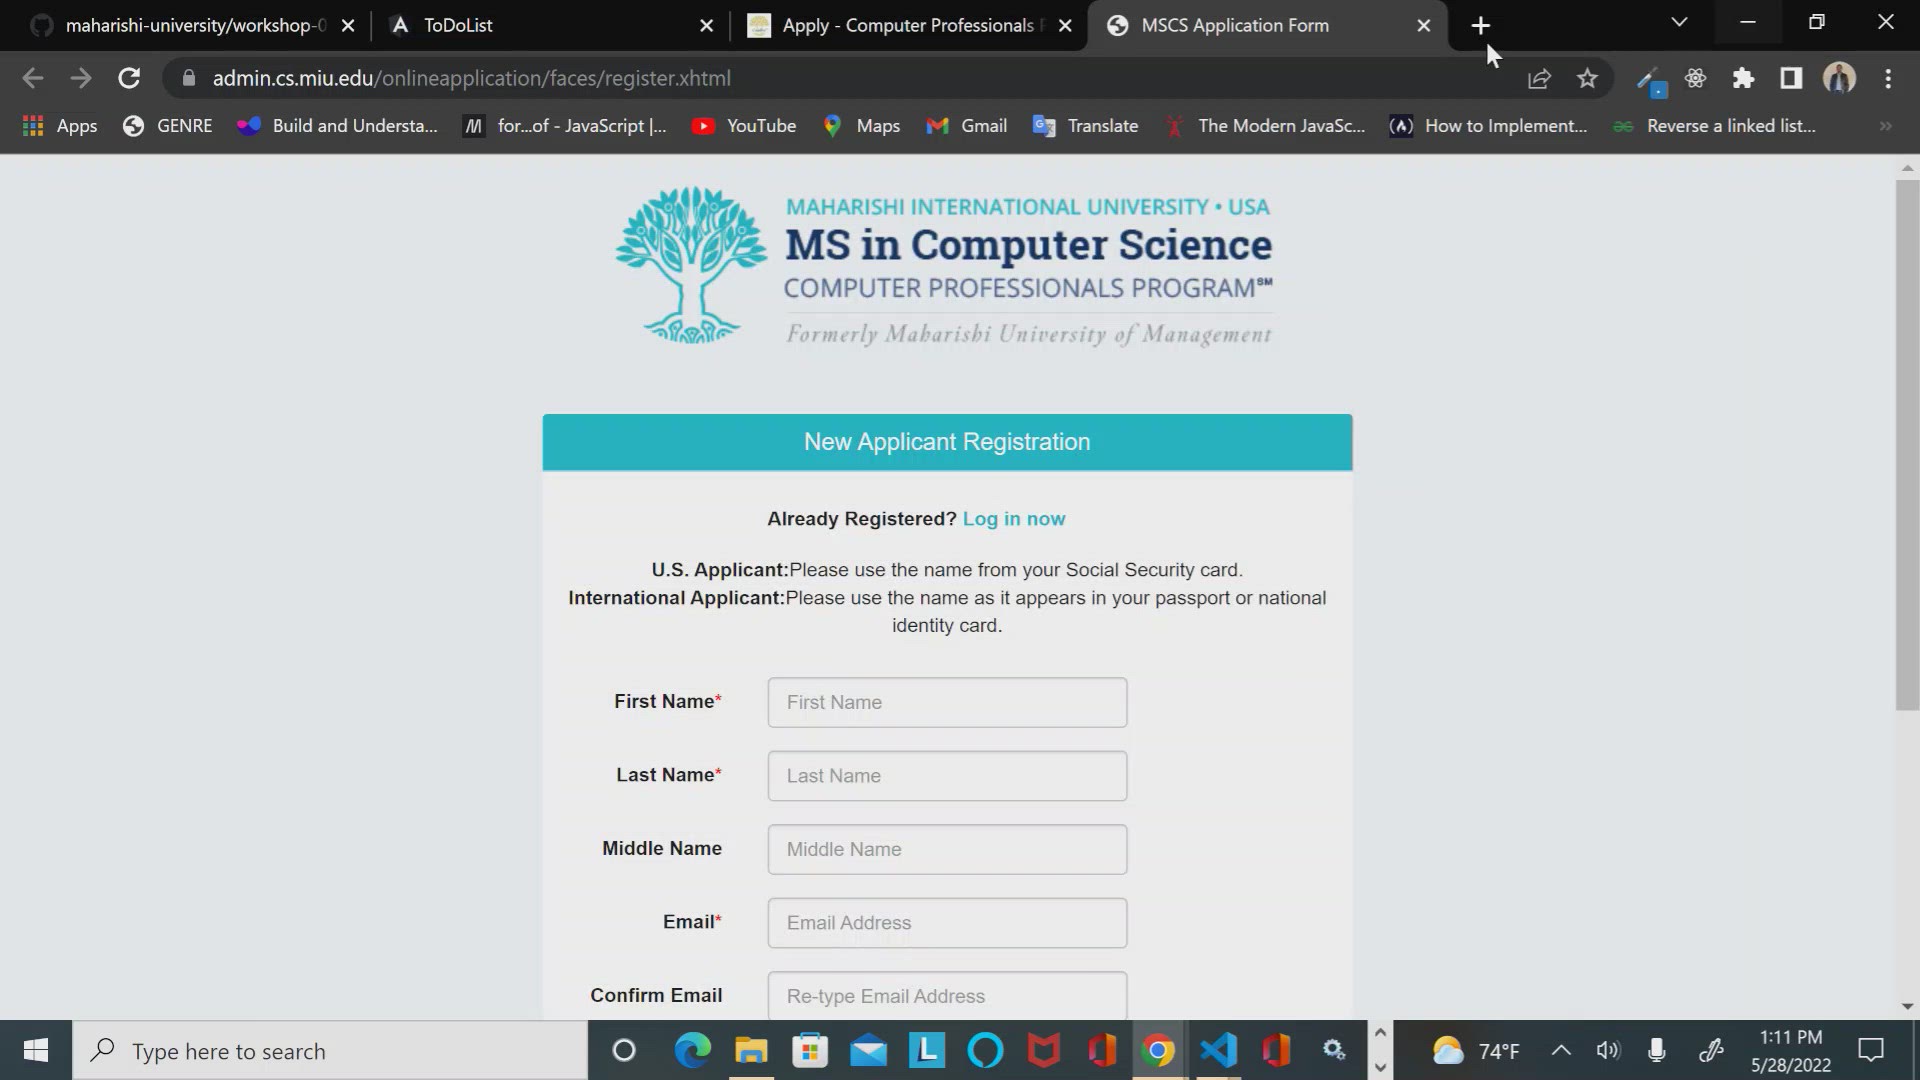This screenshot has width=1920, height=1080.
Task: Open Apps bookmark shortcut
Action: point(60,126)
